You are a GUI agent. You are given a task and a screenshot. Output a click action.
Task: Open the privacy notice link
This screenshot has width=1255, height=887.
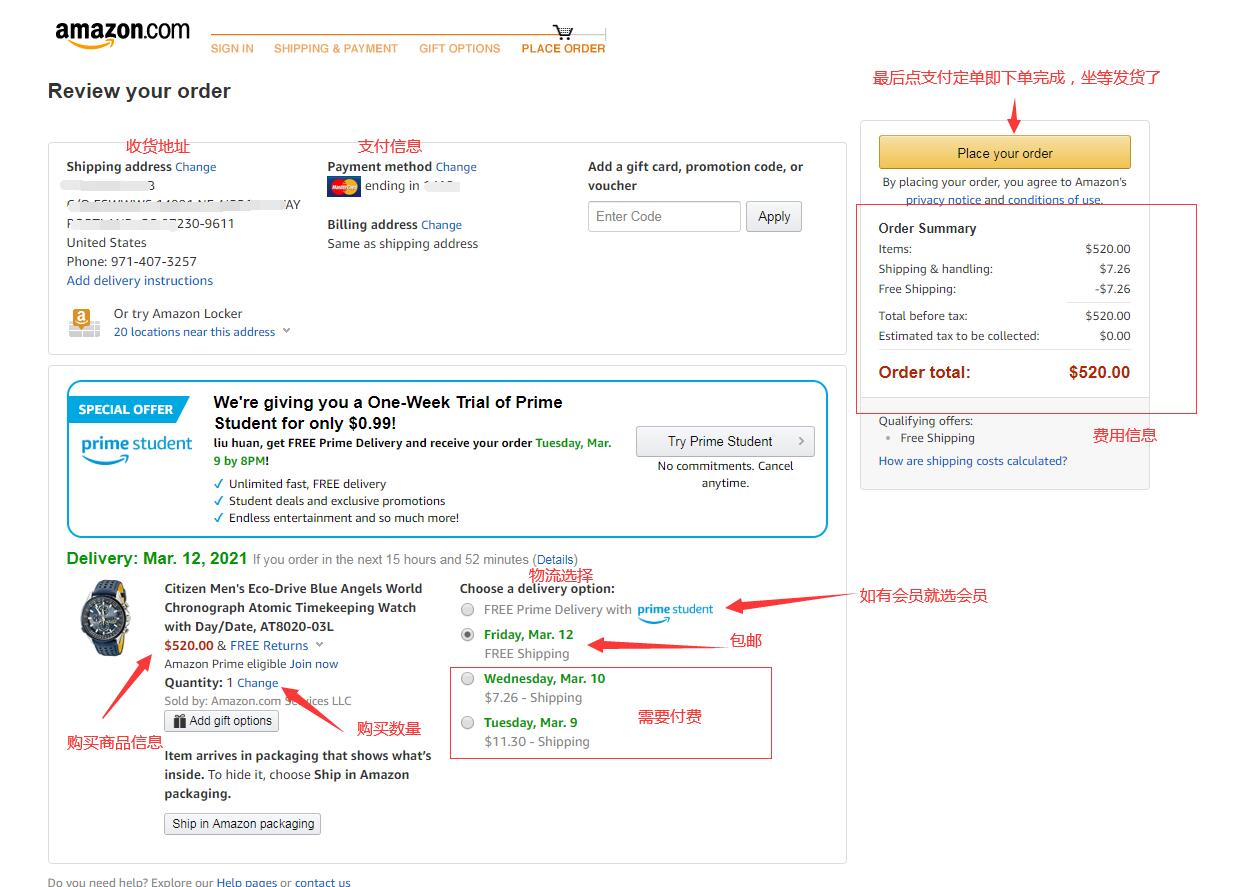pyautogui.click(x=943, y=200)
